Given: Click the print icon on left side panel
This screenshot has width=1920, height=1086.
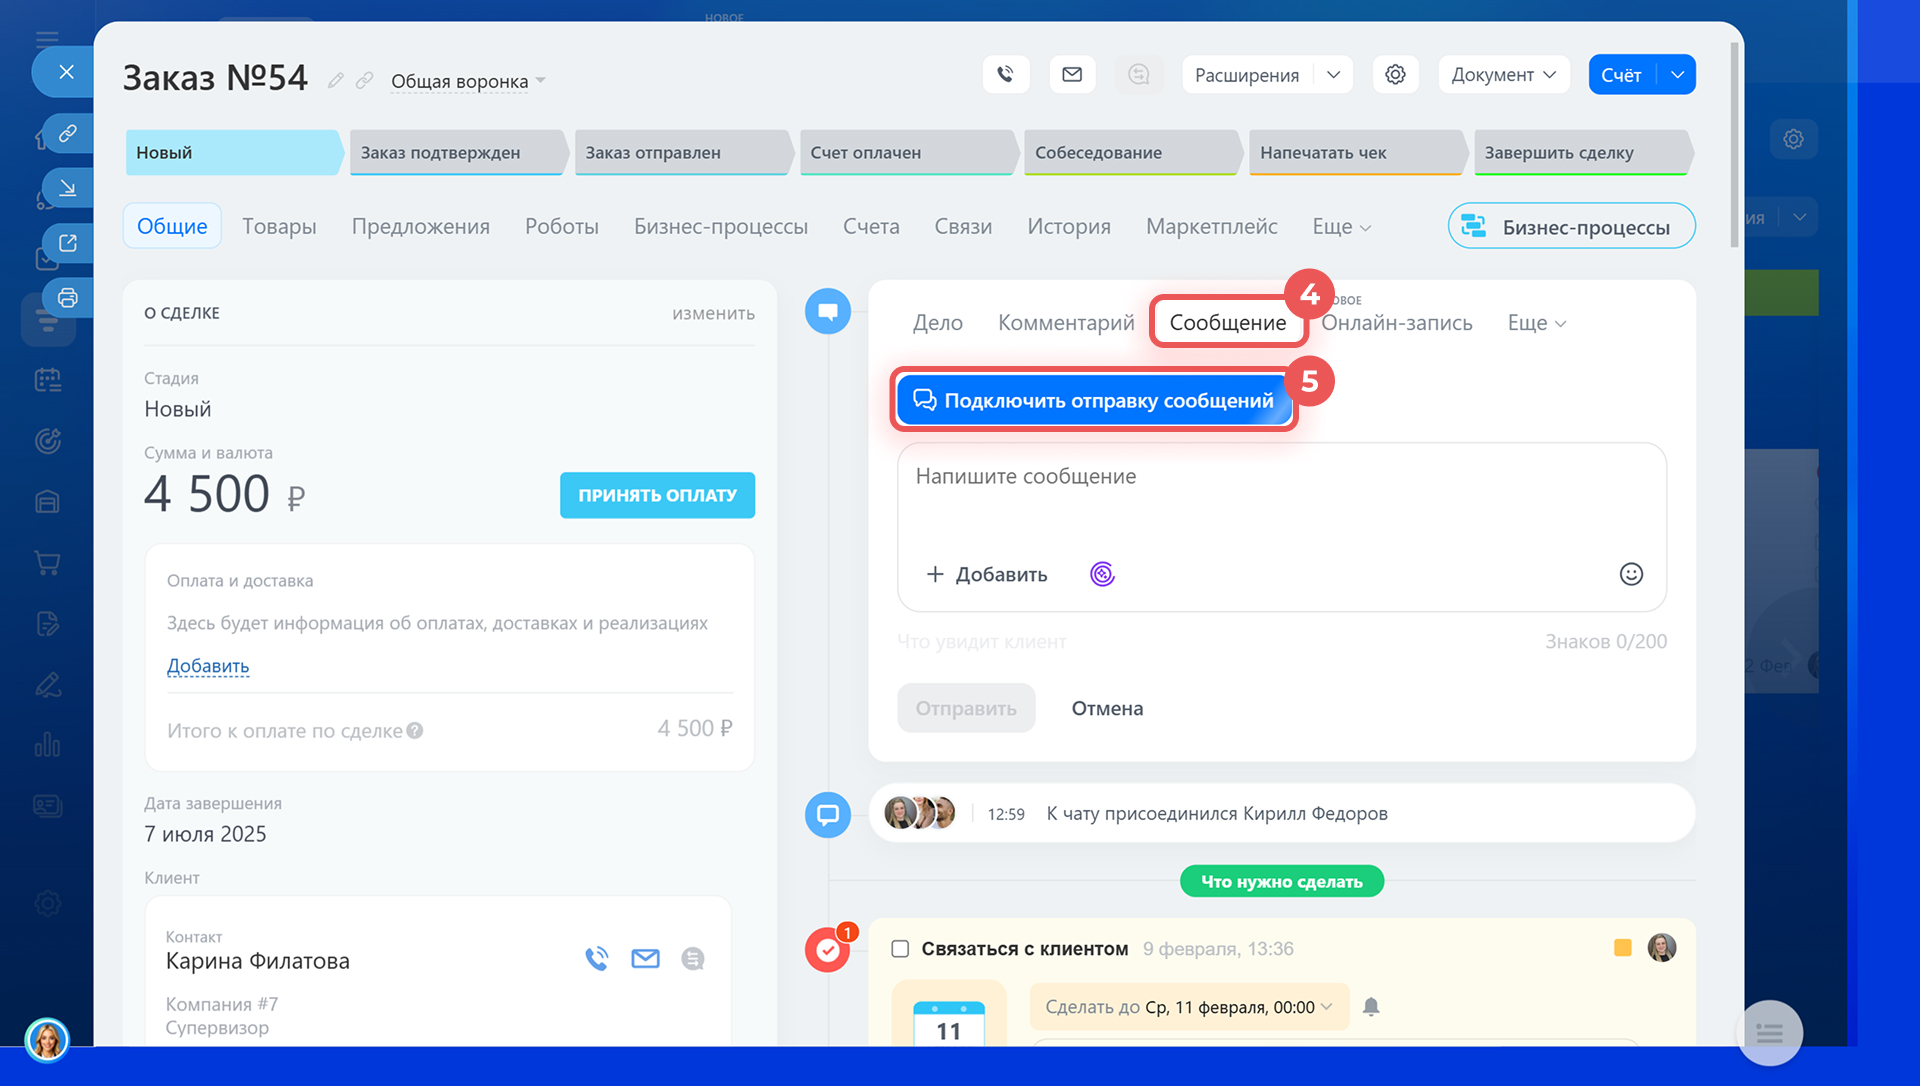Looking at the screenshot, I should tap(67, 298).
